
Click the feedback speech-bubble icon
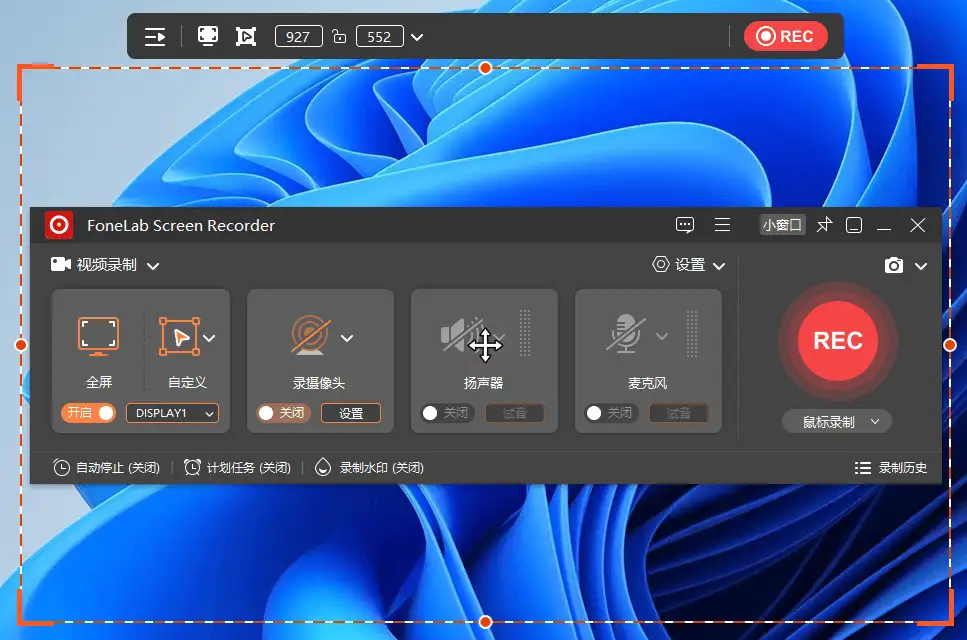coord(685,225)
